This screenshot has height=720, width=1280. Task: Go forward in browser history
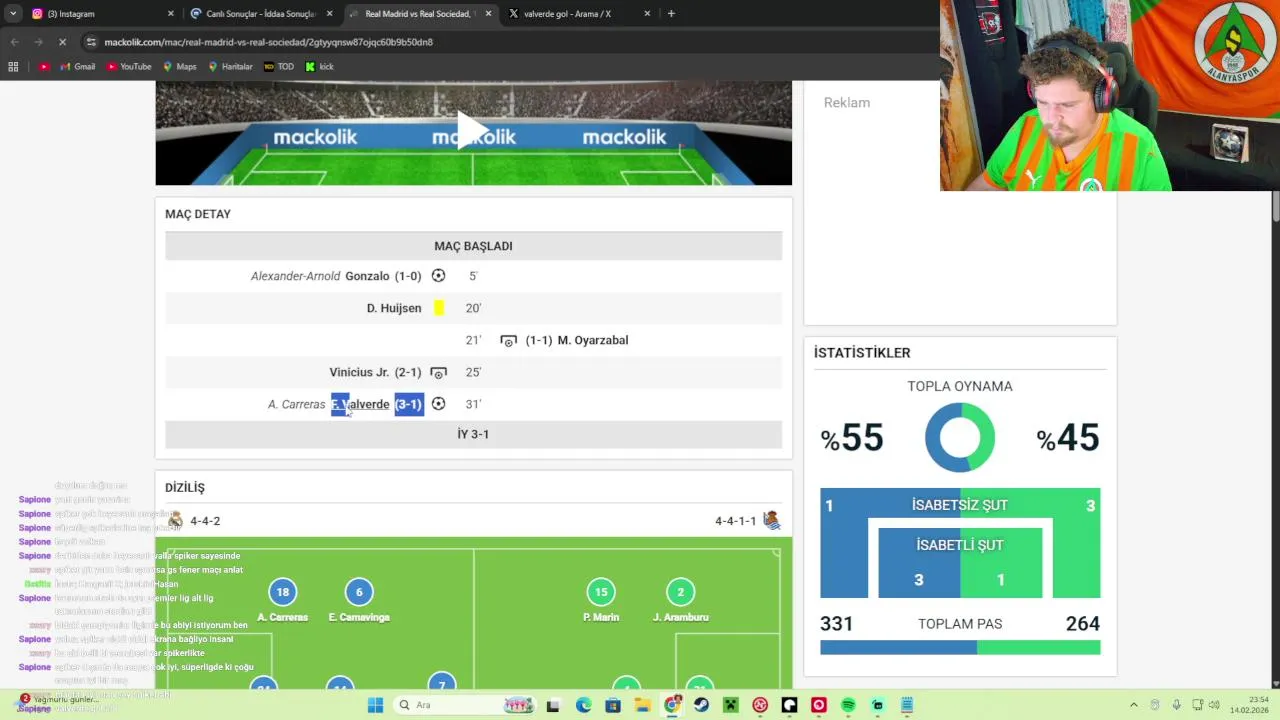tap(38, 42)
